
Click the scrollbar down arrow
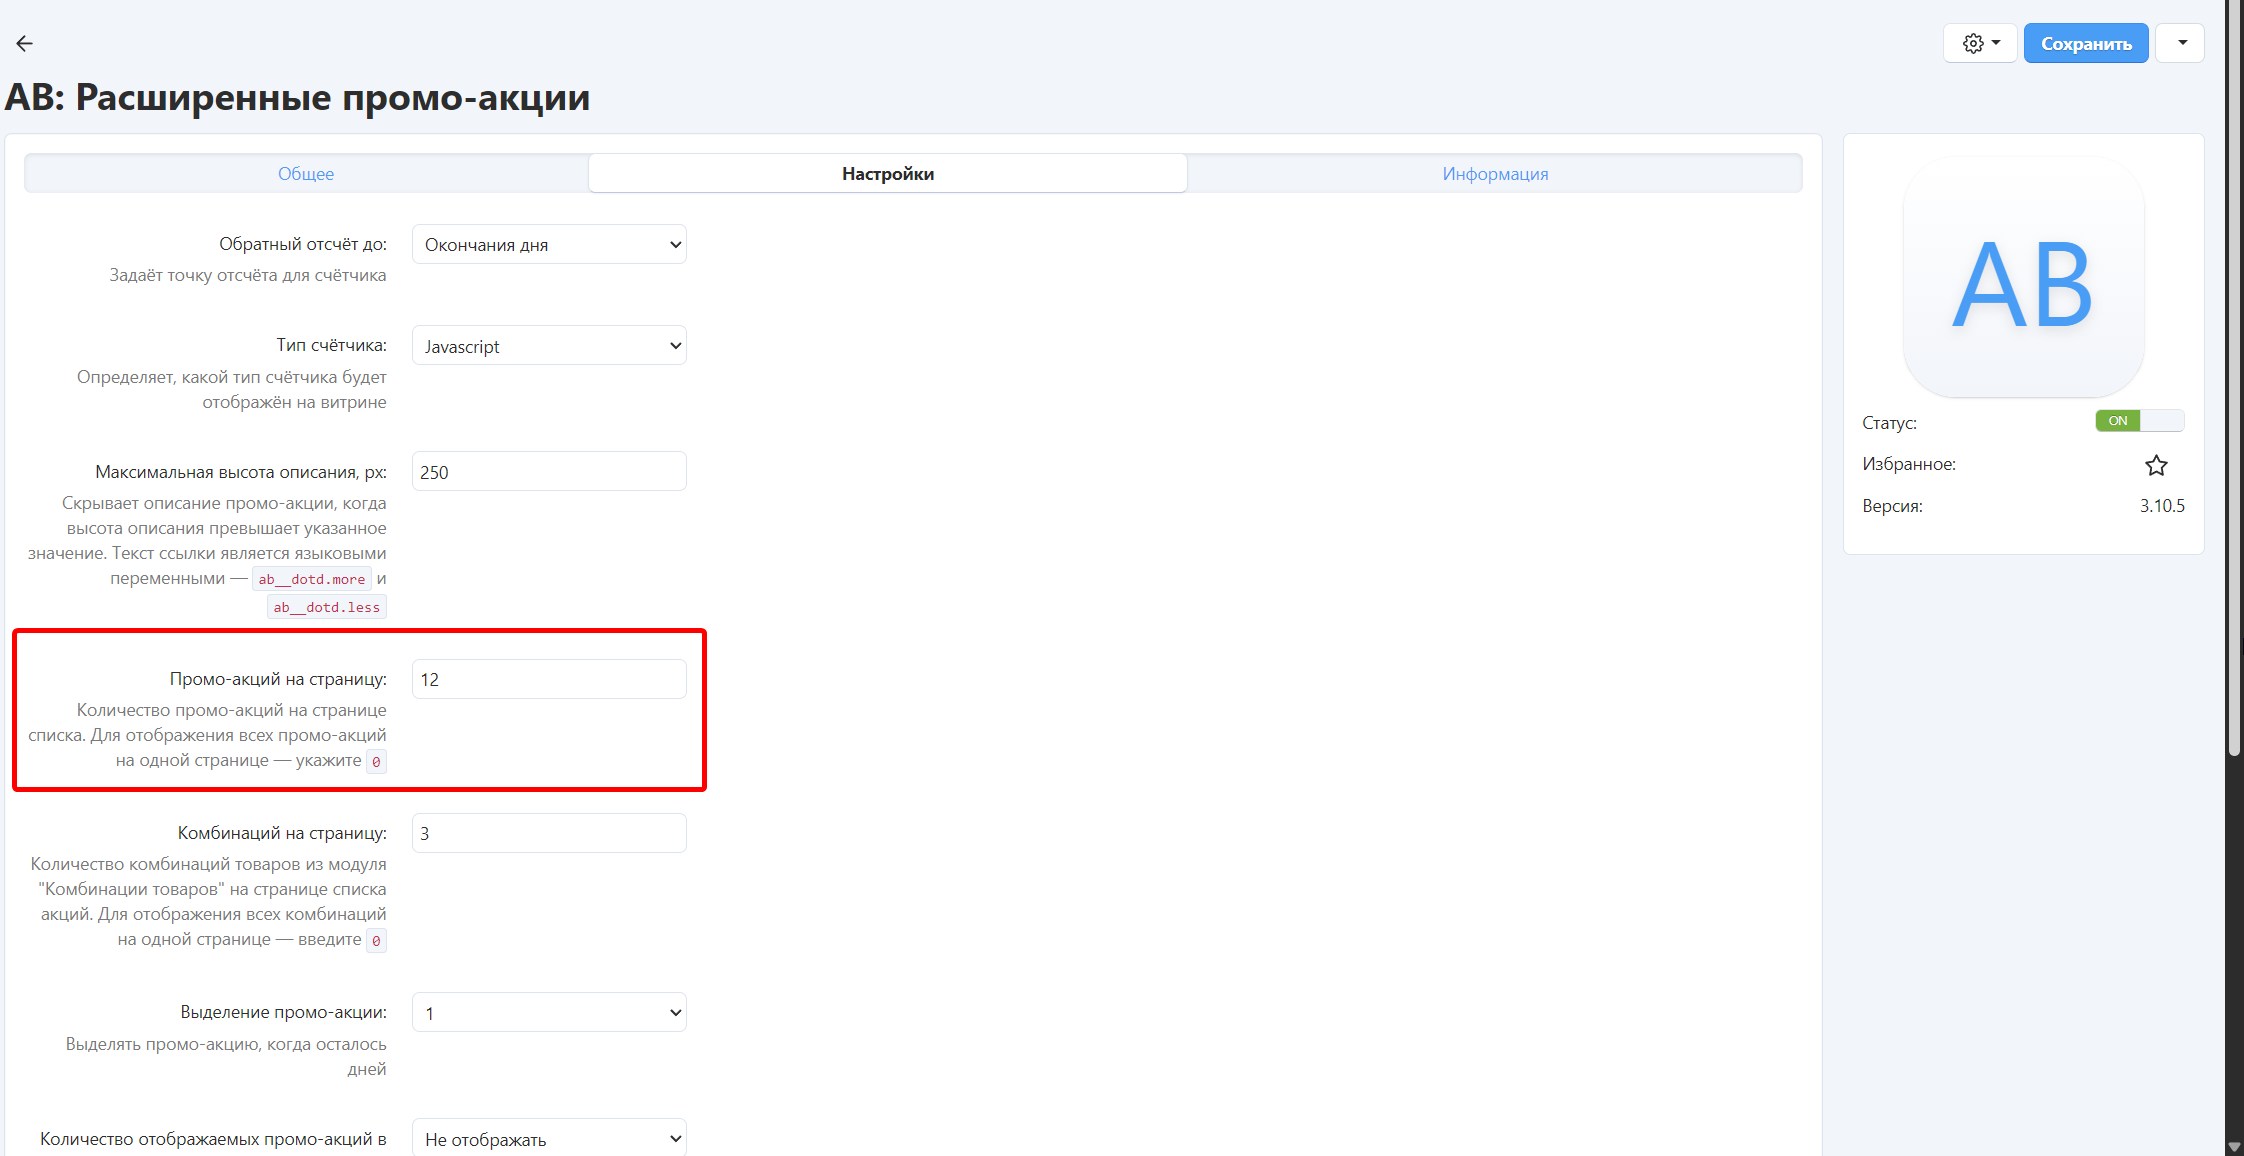[x=2234, y=1146]
